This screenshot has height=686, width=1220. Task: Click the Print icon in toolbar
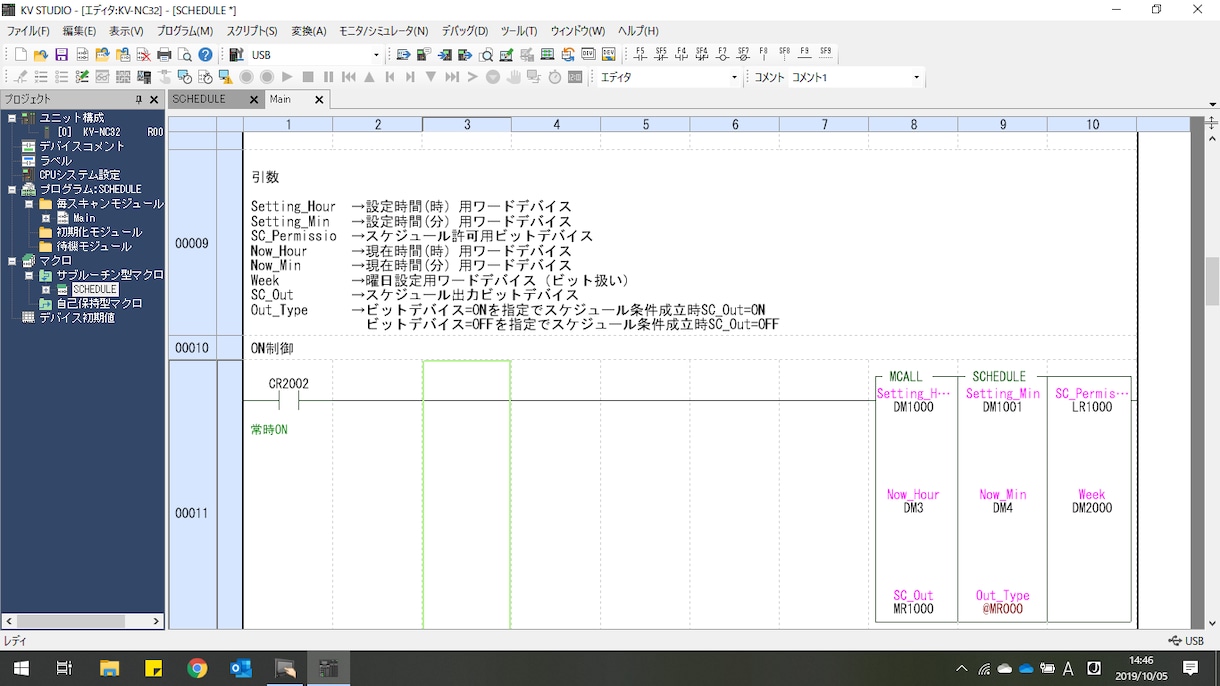tap(164, 55)
